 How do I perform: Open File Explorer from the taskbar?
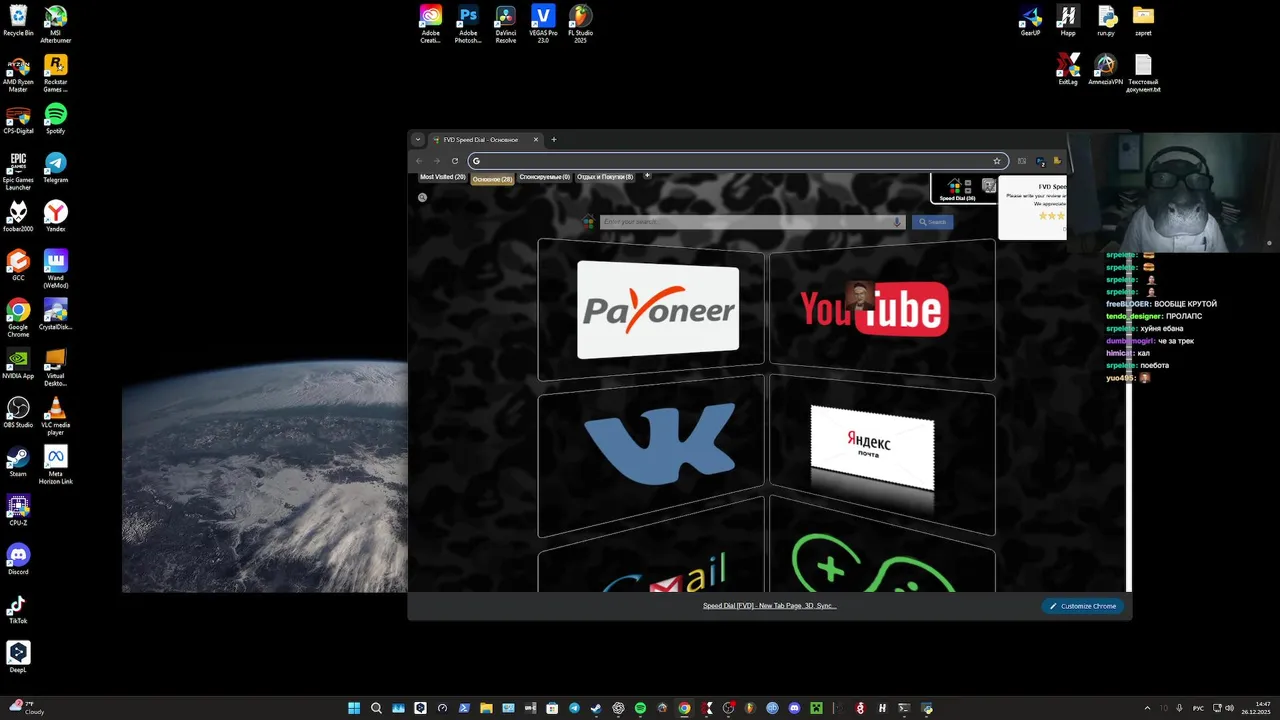(x=486, y=708)
